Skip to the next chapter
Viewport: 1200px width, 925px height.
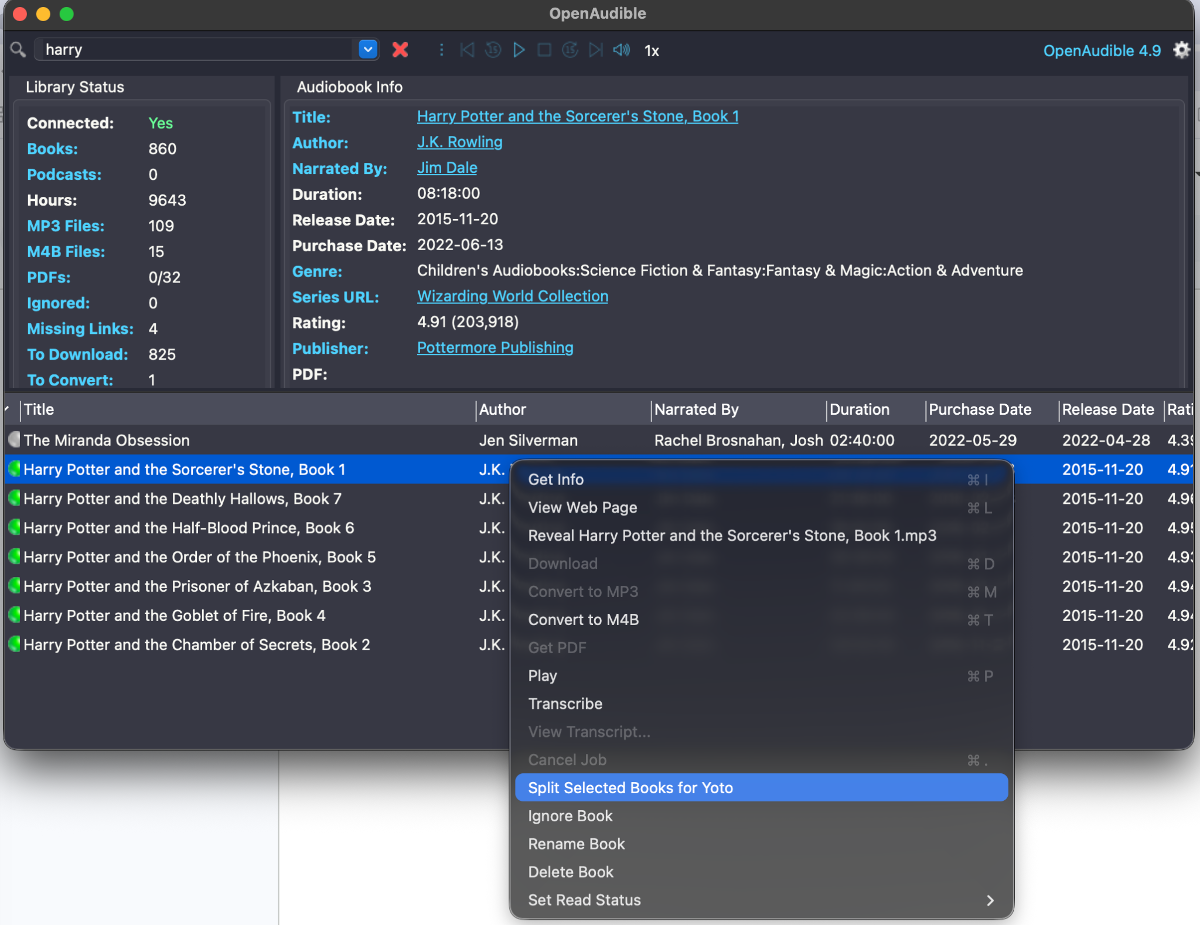596,50
